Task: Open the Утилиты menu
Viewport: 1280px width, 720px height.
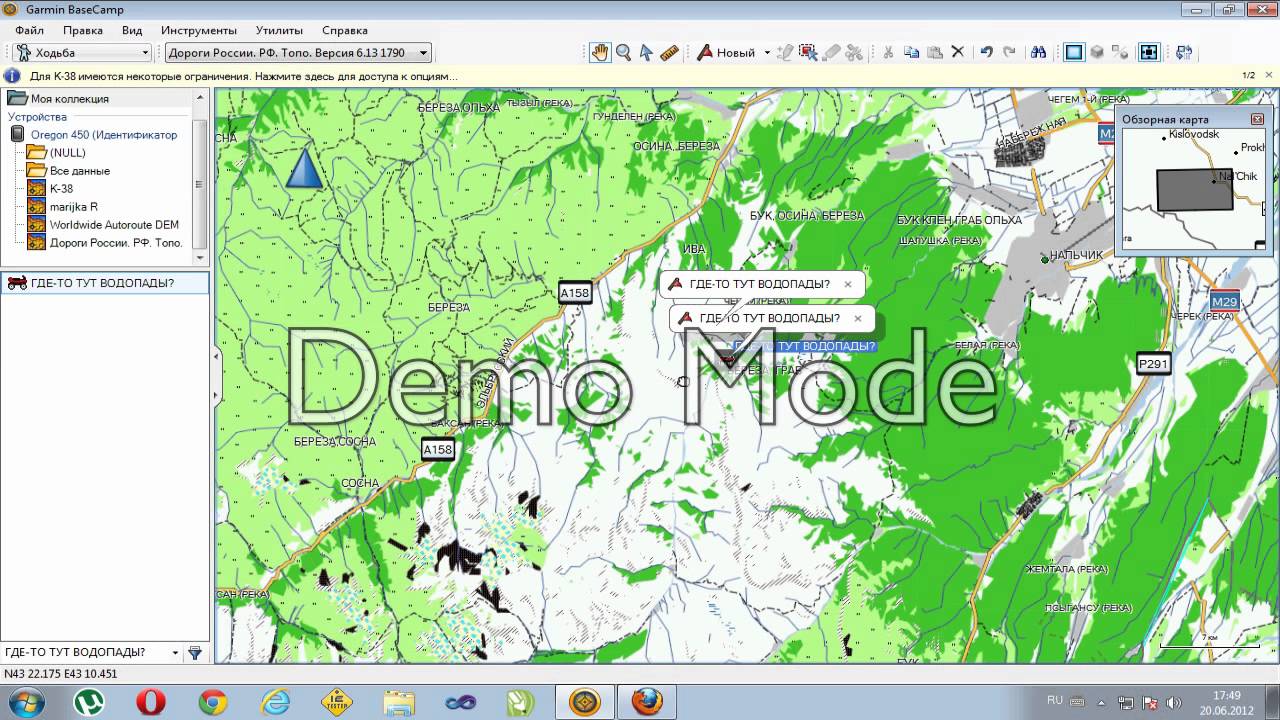Action: [279, 30]
